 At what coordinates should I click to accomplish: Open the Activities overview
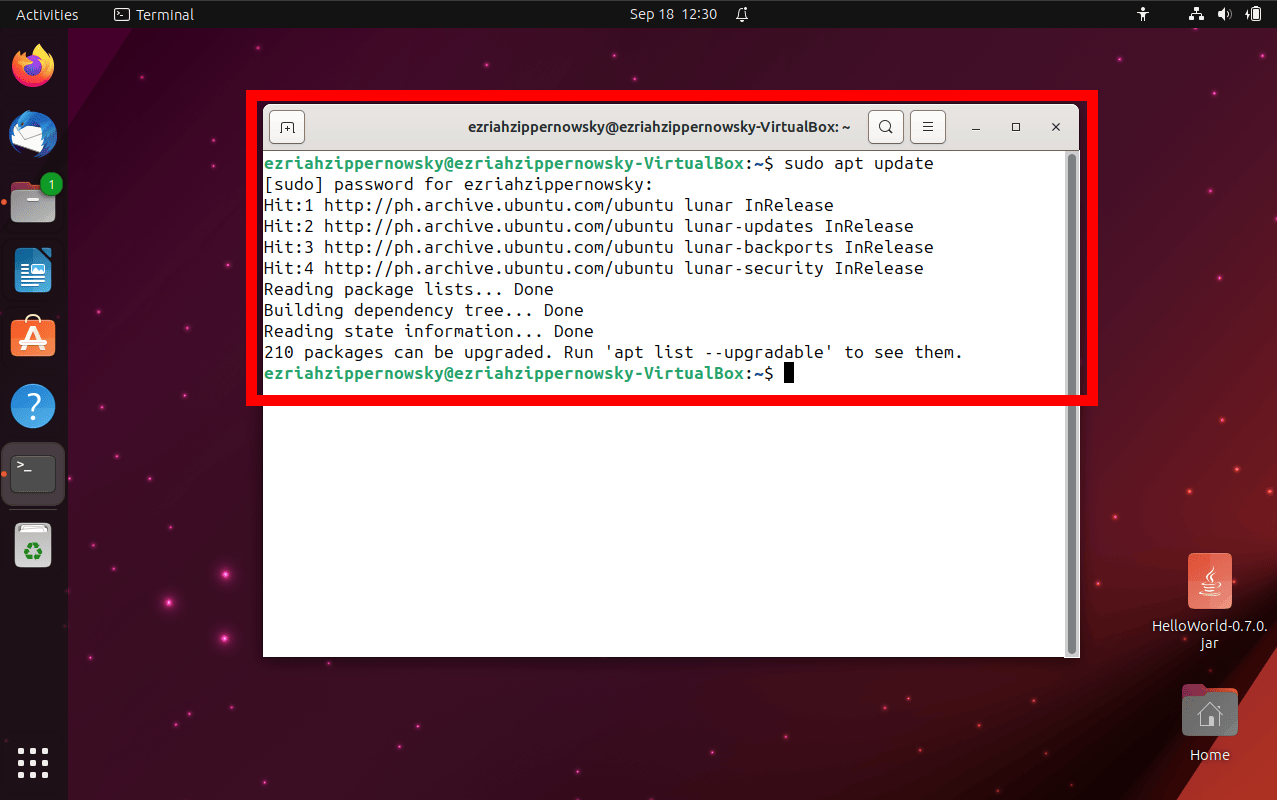46,14
